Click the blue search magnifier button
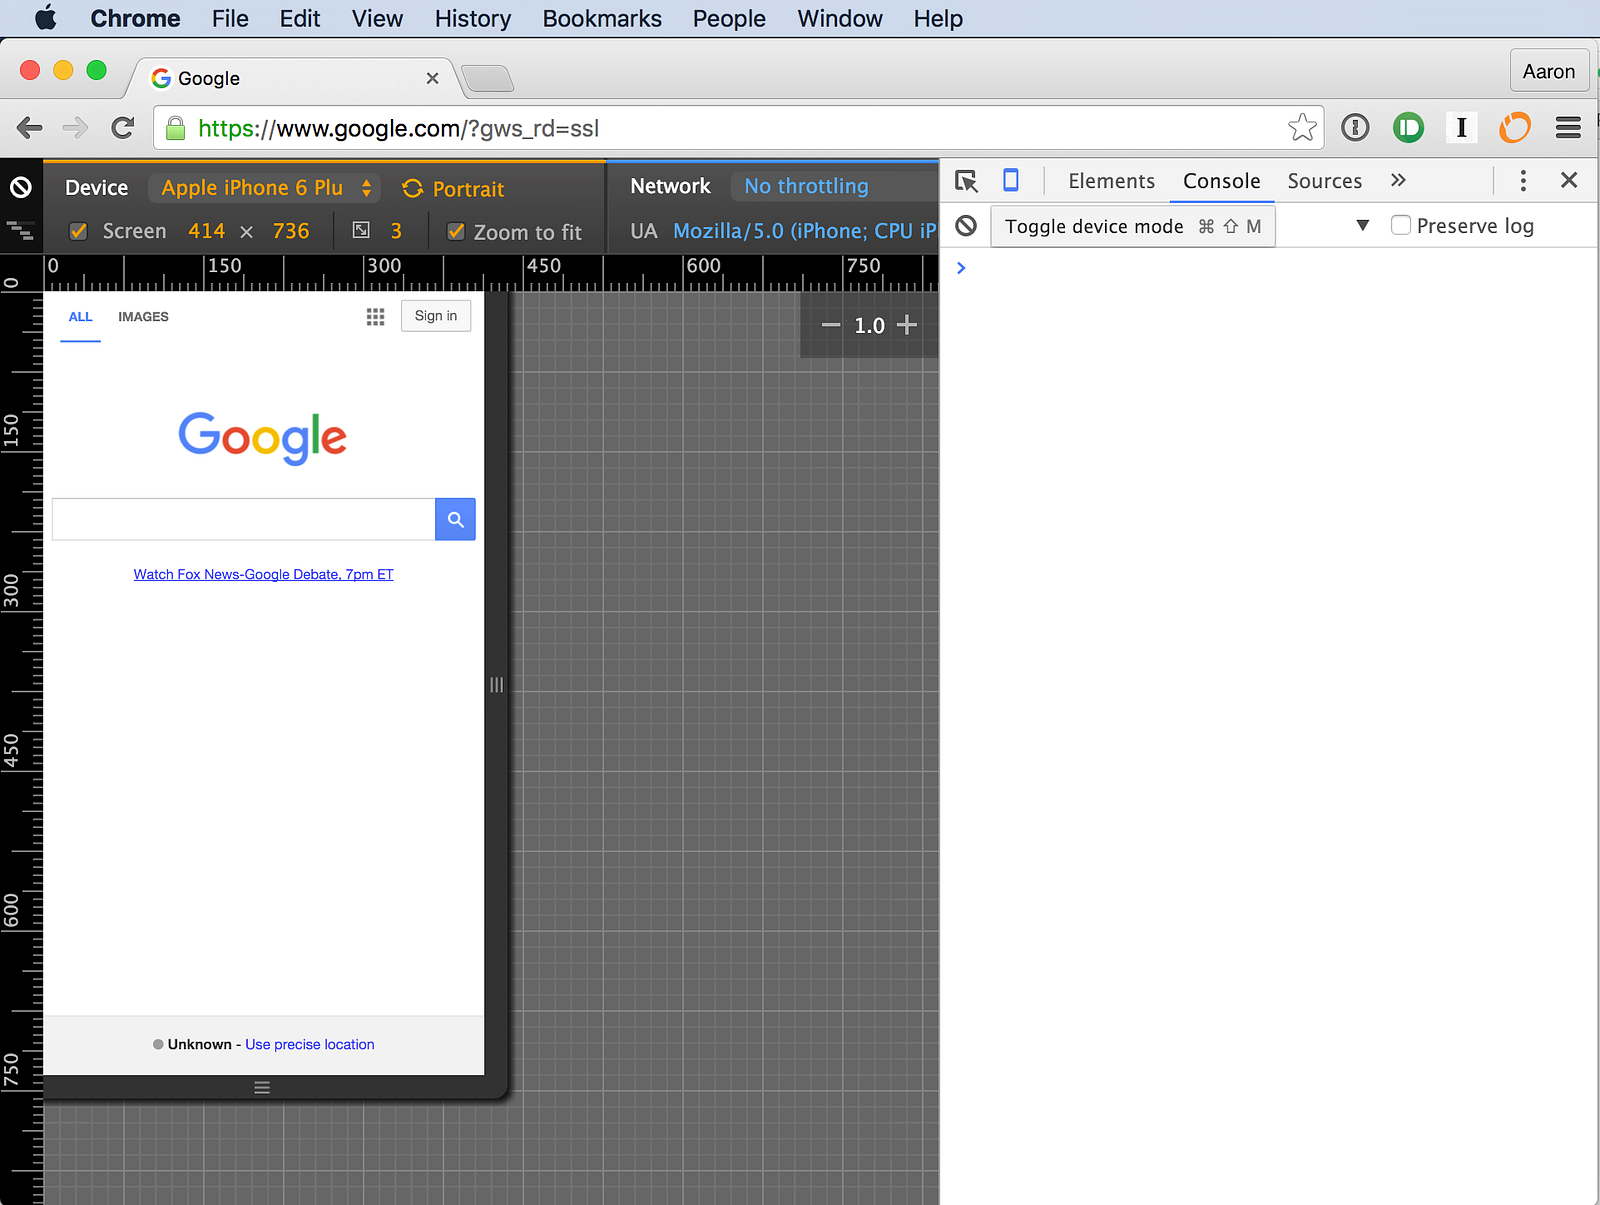This screenshot has width=1600, height=1205. [x=455, y=519]
